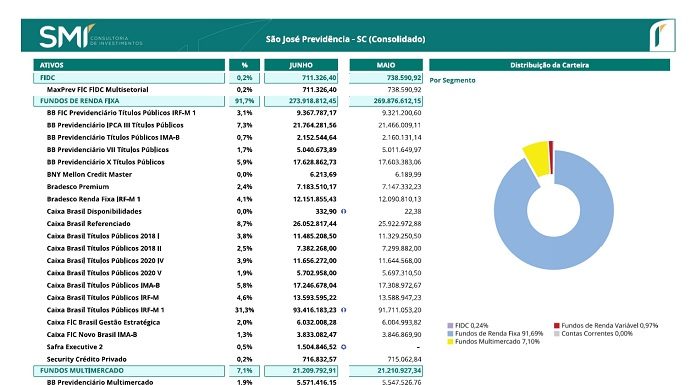
Task: Select Caixa FIC Novo Brasil IMA-B row
Action: coord(92,334)
